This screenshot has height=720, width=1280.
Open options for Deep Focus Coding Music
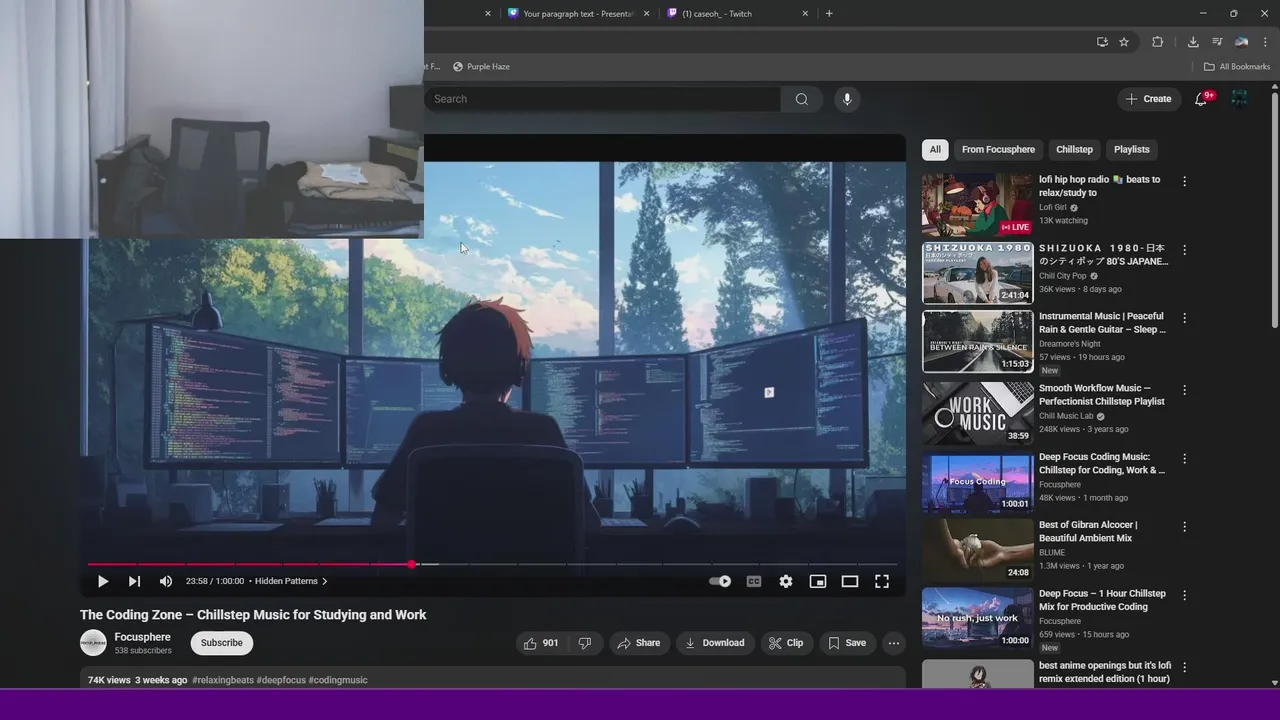pyautogui.click(x=1184, y=458)
